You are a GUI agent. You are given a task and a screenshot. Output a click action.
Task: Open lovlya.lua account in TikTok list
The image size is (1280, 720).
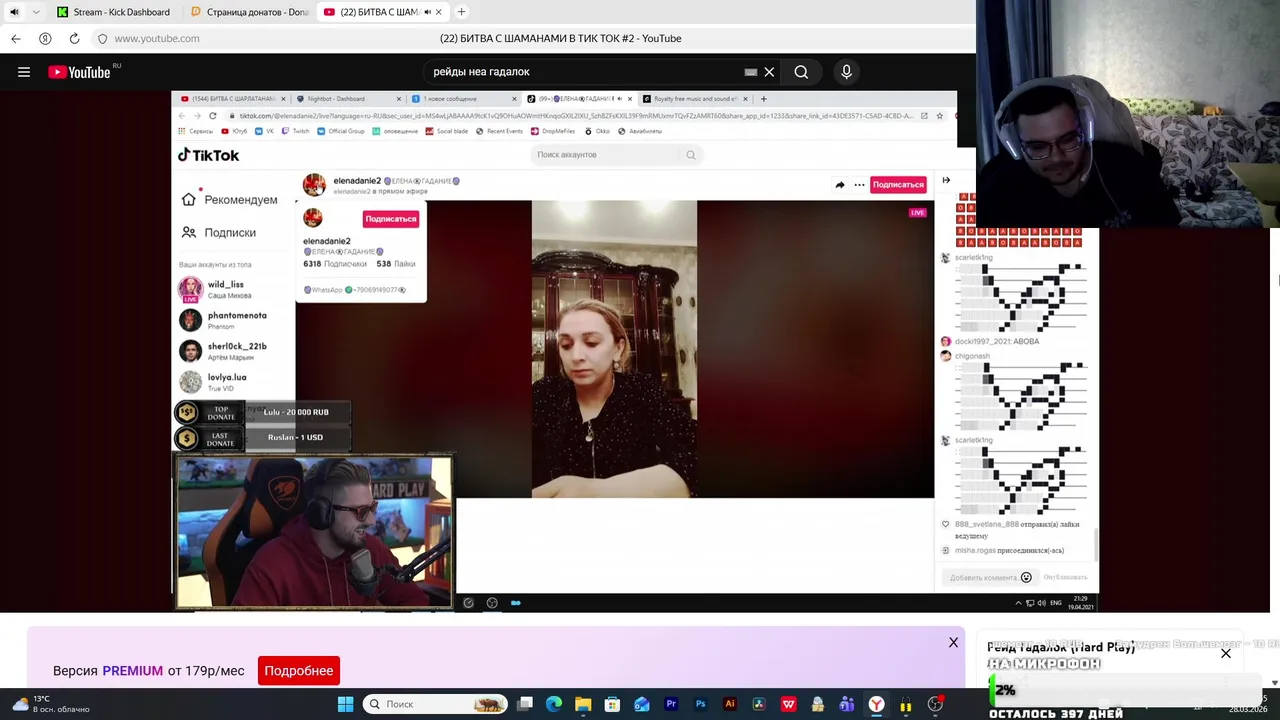coord(213,382)
